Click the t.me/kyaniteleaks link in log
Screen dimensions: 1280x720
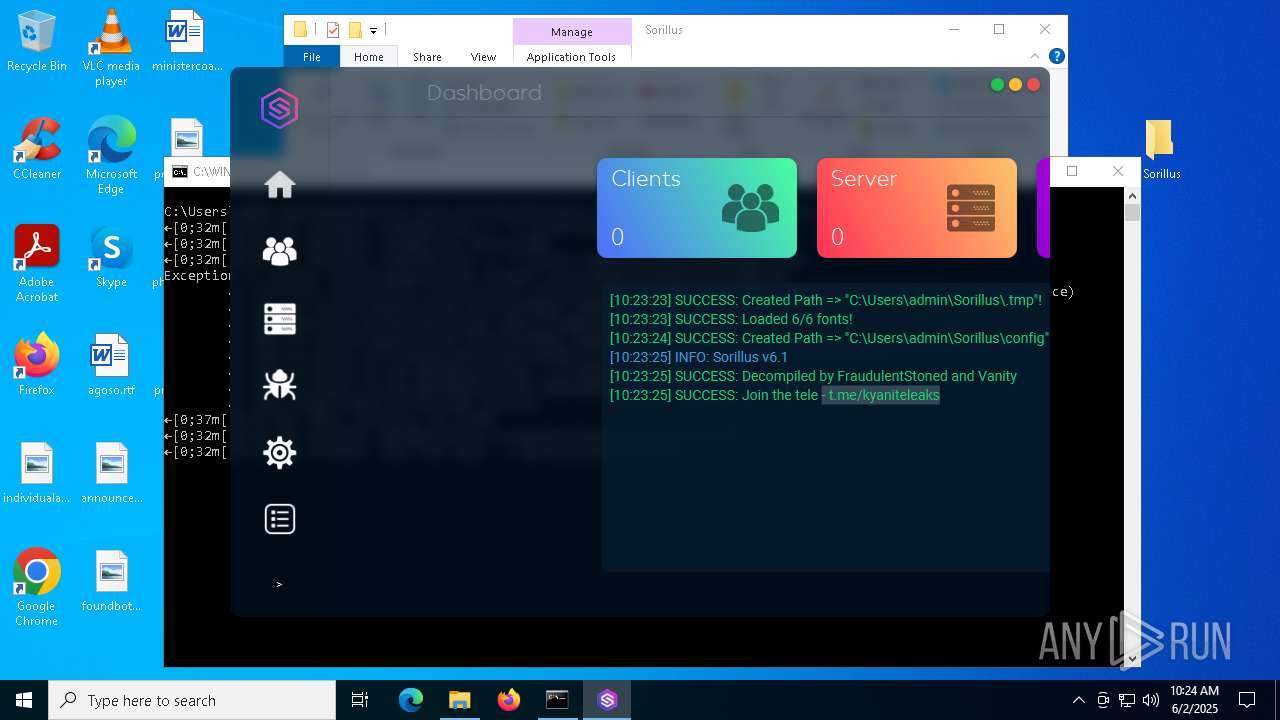884,395
